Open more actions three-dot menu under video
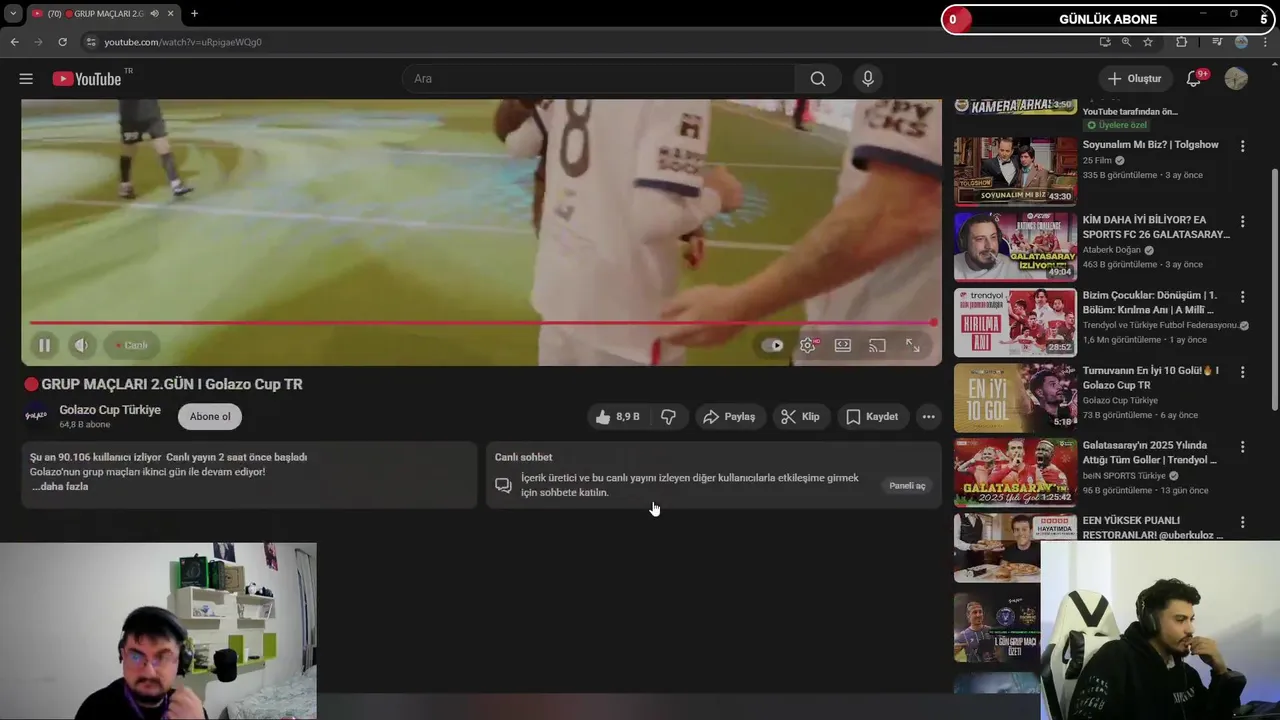The image size is (1280, 720). pyautogui.click(x=929, y=417)
